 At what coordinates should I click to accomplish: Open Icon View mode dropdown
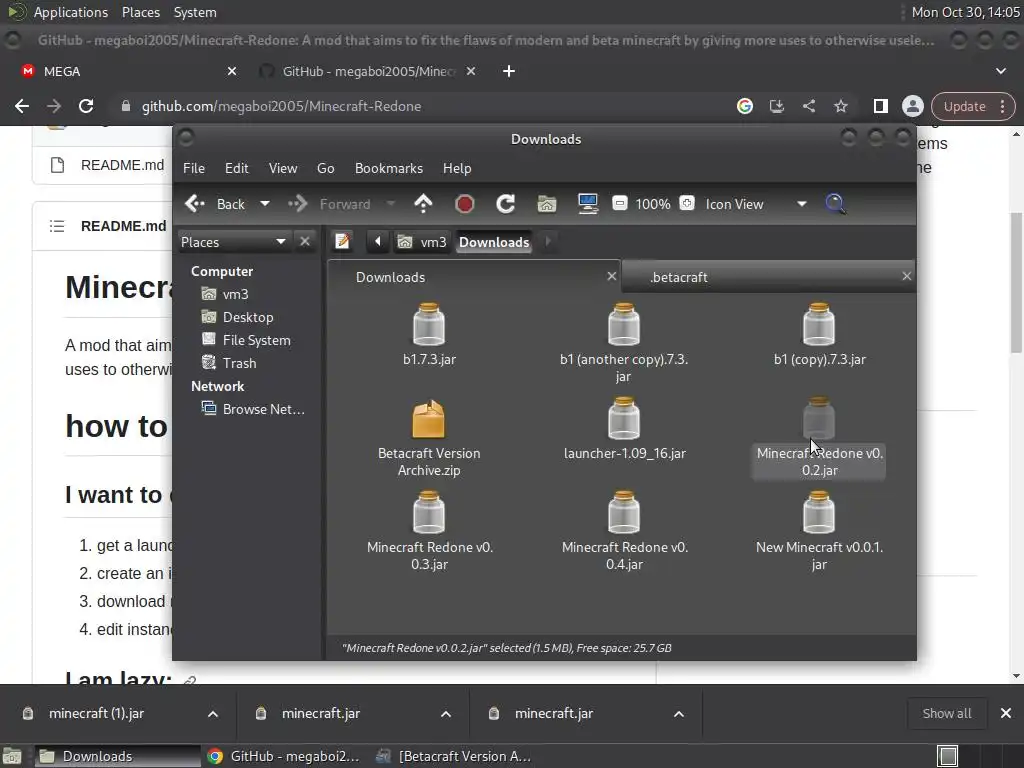(756, 204)
